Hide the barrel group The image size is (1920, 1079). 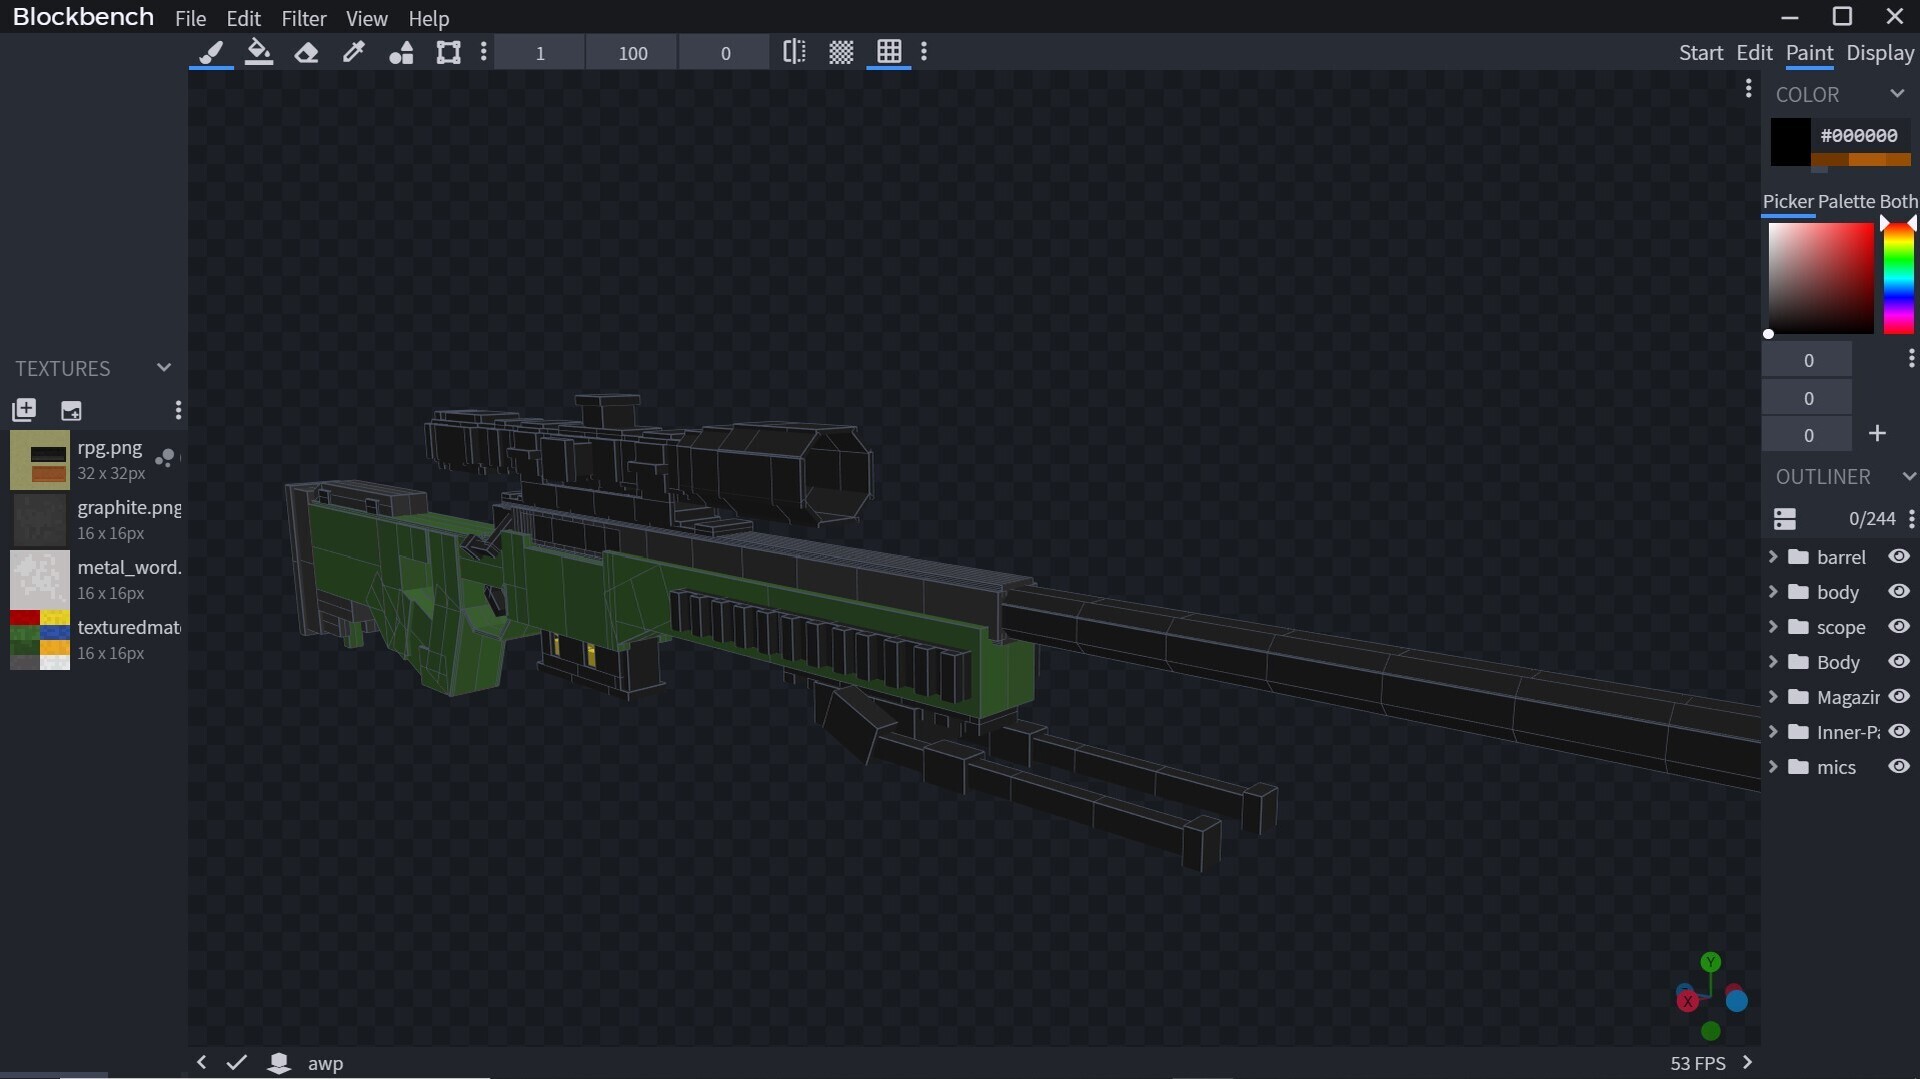[x=1898, y=557]
